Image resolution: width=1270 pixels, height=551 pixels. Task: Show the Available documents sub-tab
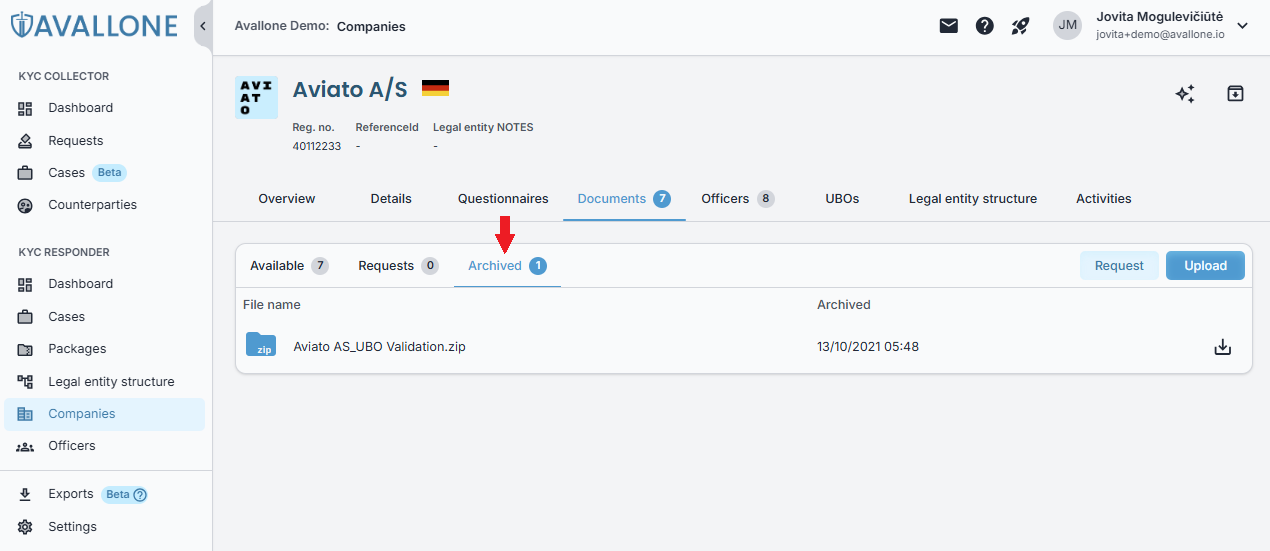pyautogui.click(x=289, y=266)
